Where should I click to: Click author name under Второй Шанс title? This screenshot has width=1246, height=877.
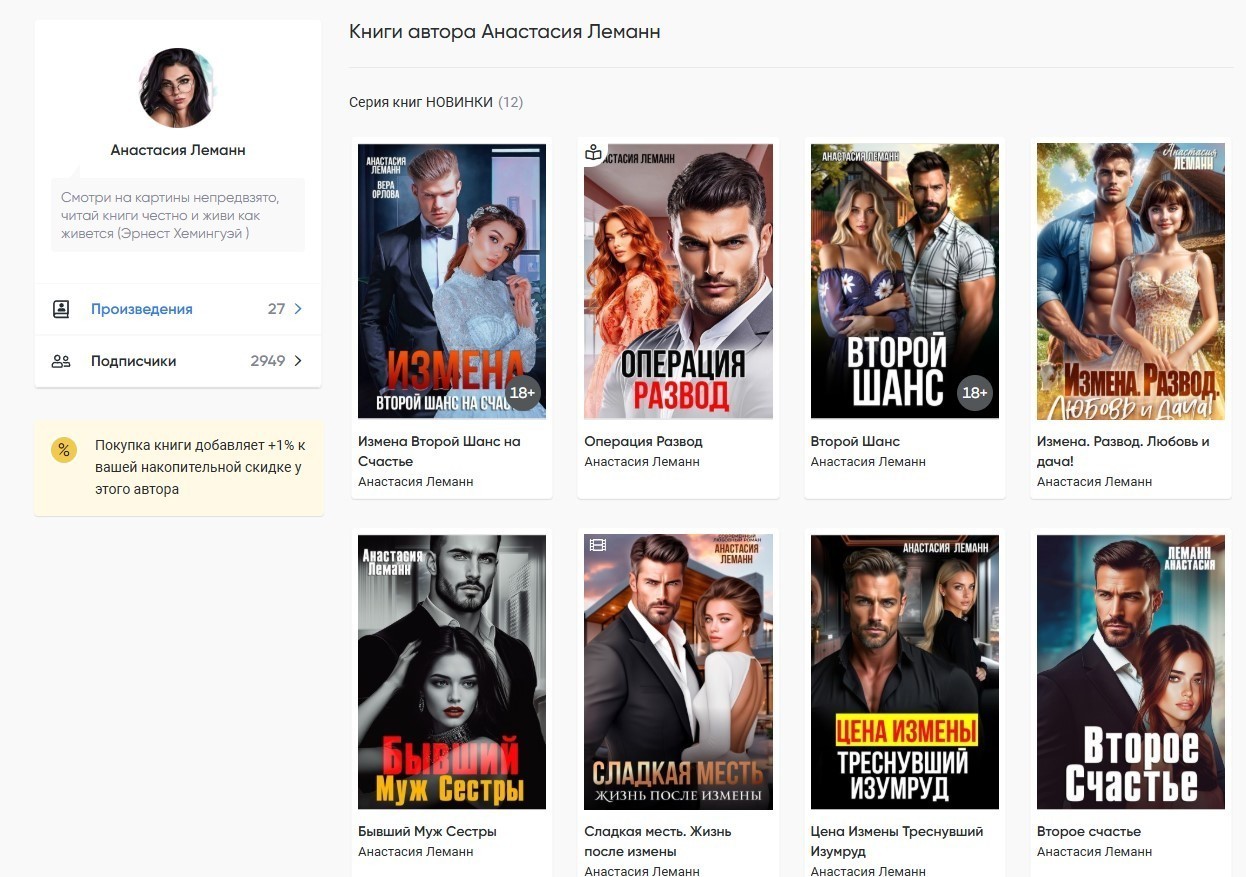coord(867,462)
